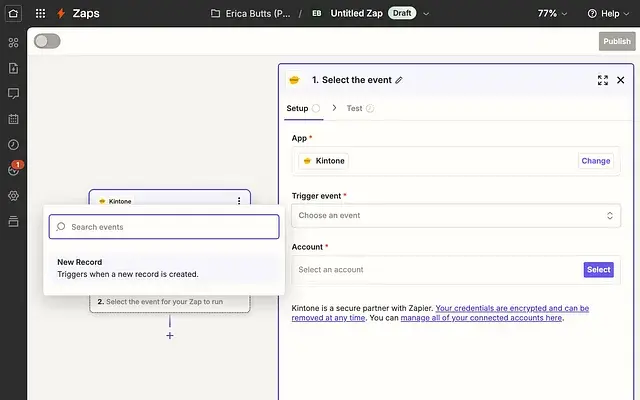Open the Trigger event dropdown
The height and width of the screenshot is (400, 640).
(x=457, y=215)
